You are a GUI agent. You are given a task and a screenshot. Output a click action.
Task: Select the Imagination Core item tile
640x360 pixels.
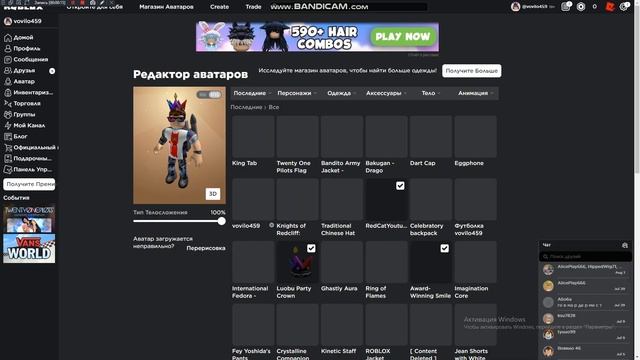point(476,262)
